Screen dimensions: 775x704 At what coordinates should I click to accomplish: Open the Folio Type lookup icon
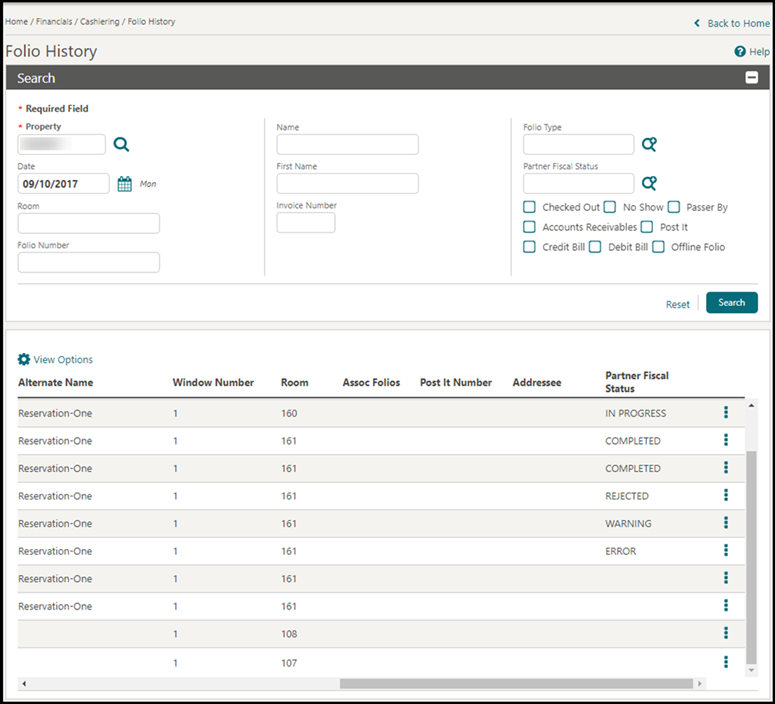(x=649, y=144)
